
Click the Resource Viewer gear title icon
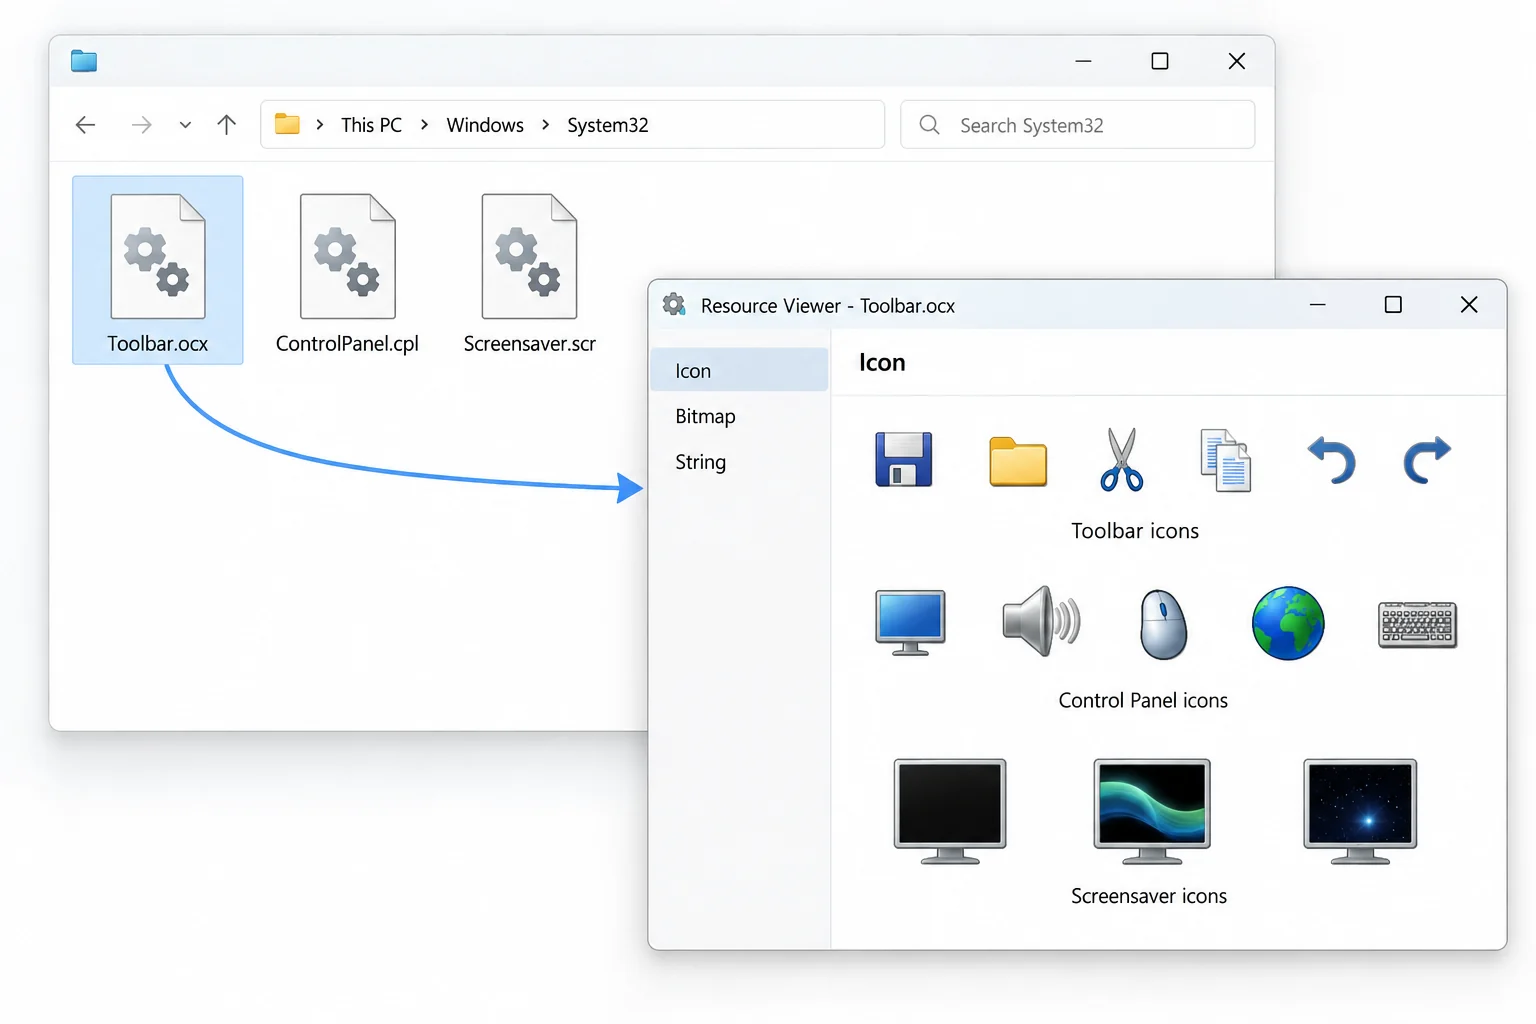674,304
